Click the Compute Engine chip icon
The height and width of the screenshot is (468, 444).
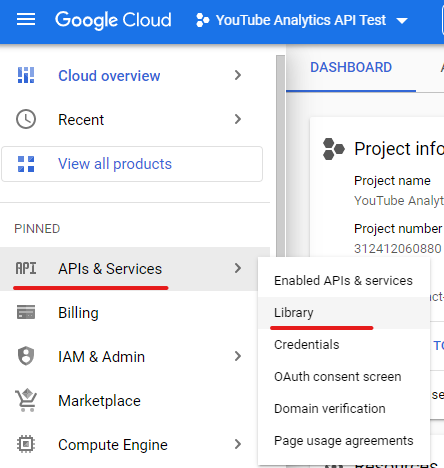[26, 444]
